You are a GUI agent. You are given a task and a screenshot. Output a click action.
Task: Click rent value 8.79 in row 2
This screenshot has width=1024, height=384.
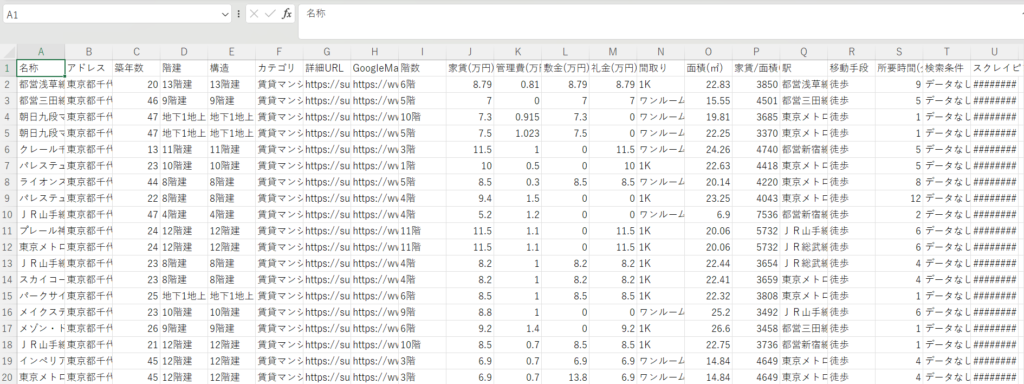click(x=470, y=84)
